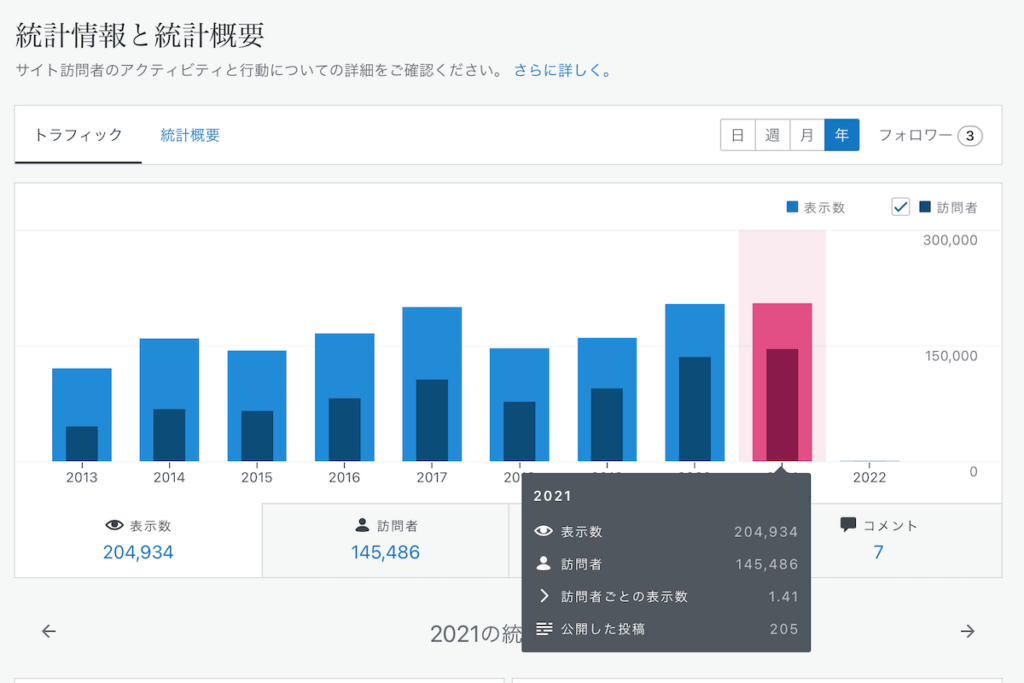Screen dimensions: 1024x683
Task: Select the 2017 bar in the chart
Action: pos(432,383)
